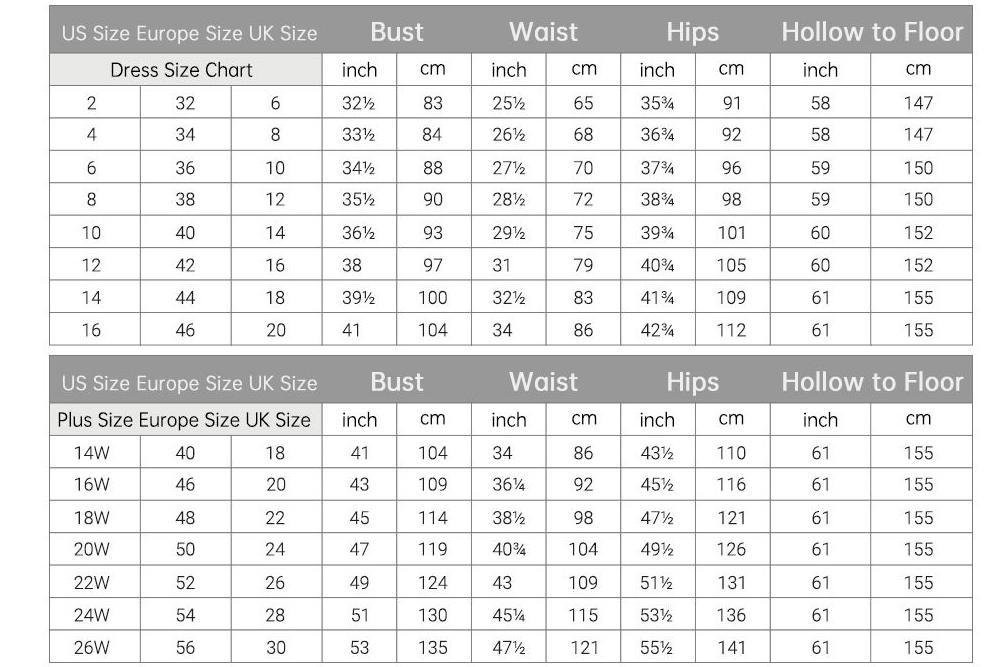Select the 20W size cell
The image size is (1000, 667).
pyautogui.click(x=92, y=550)
